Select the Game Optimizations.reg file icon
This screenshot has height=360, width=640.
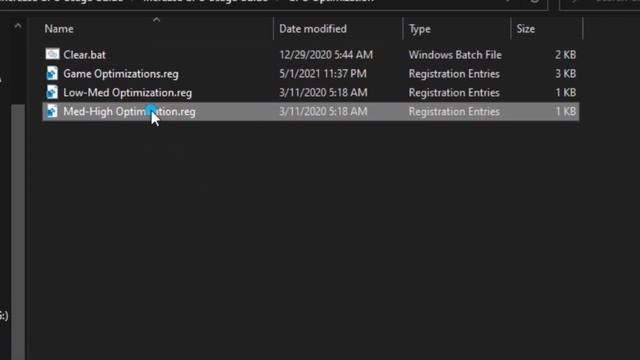pyautogui.click(x=52, y=73)
